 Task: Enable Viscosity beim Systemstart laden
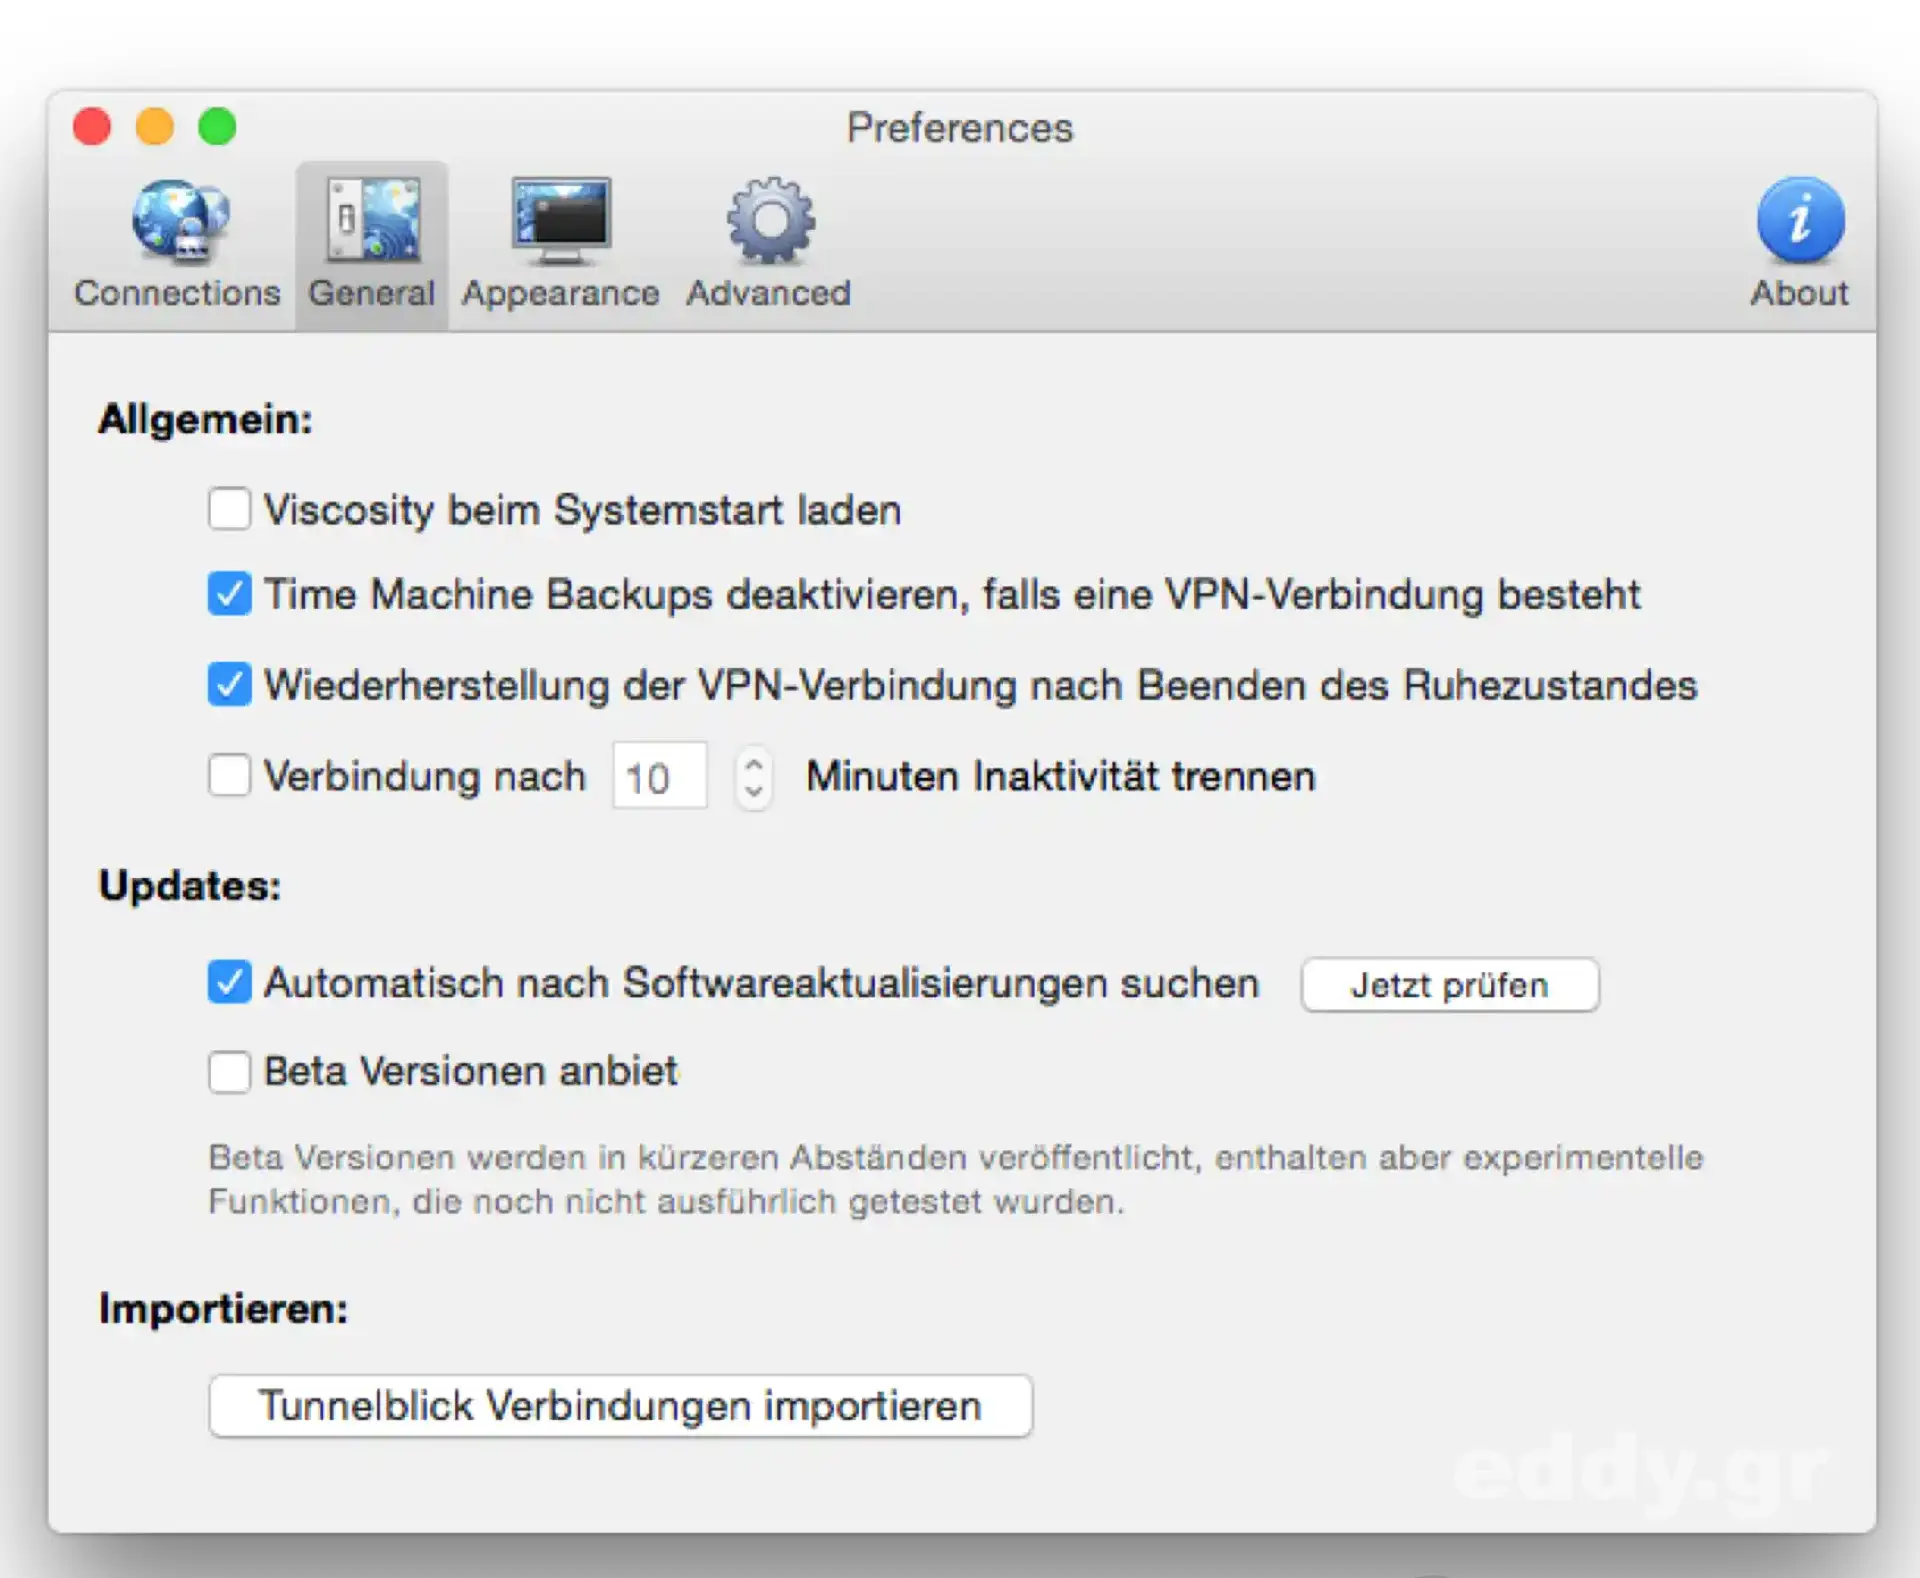click(229, 509)
